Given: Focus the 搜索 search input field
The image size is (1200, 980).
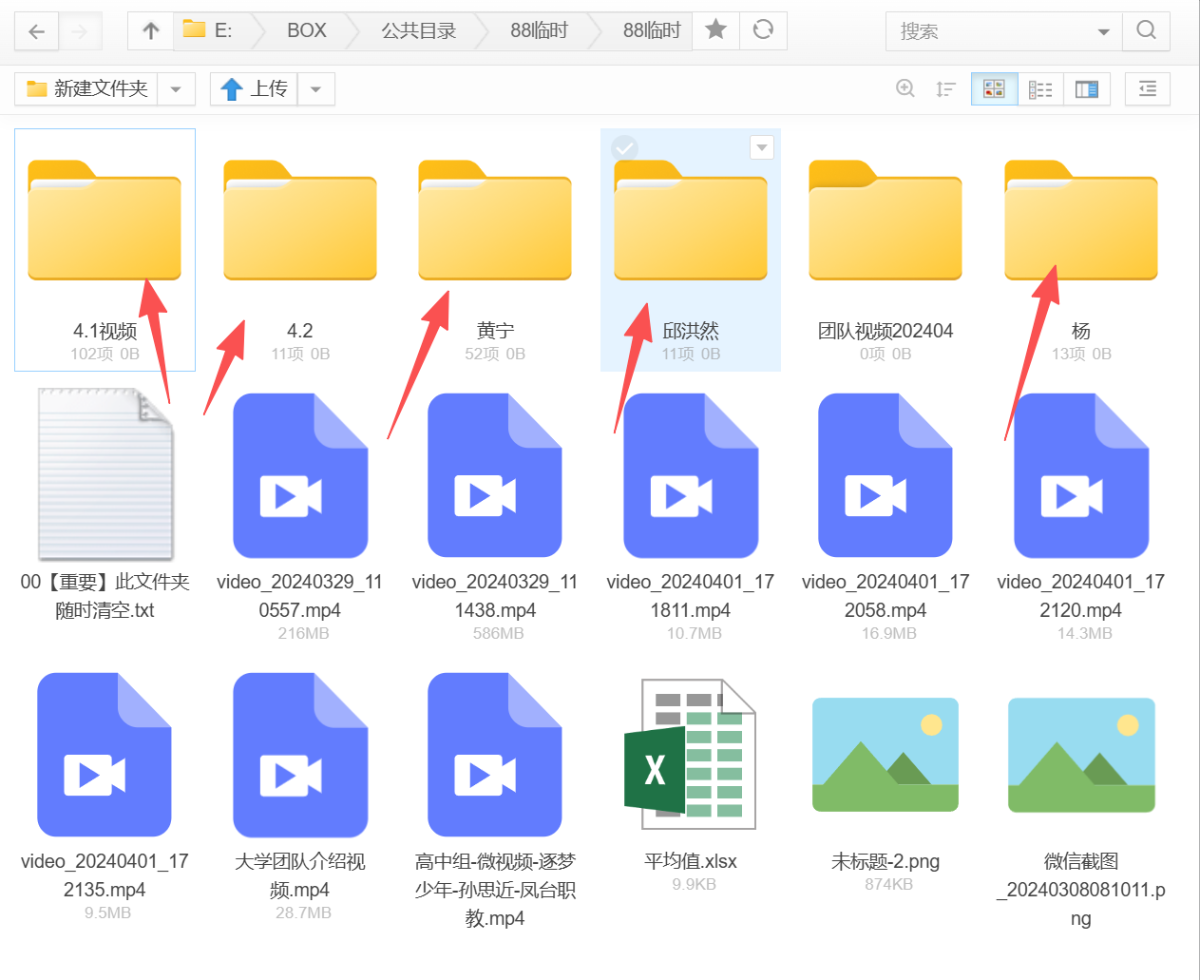Looking at the screenshot, I should pos(992,32).
